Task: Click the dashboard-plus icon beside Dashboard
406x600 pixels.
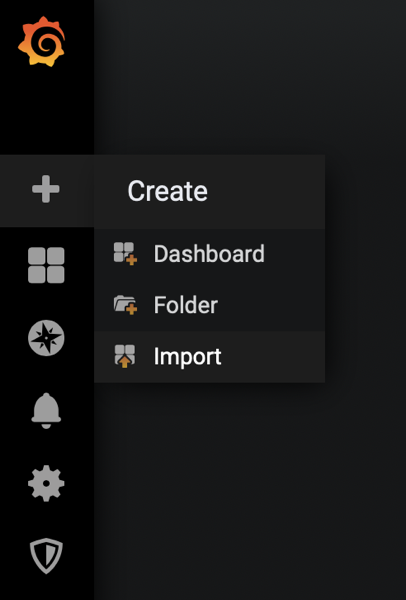Action: coord(125,253)
